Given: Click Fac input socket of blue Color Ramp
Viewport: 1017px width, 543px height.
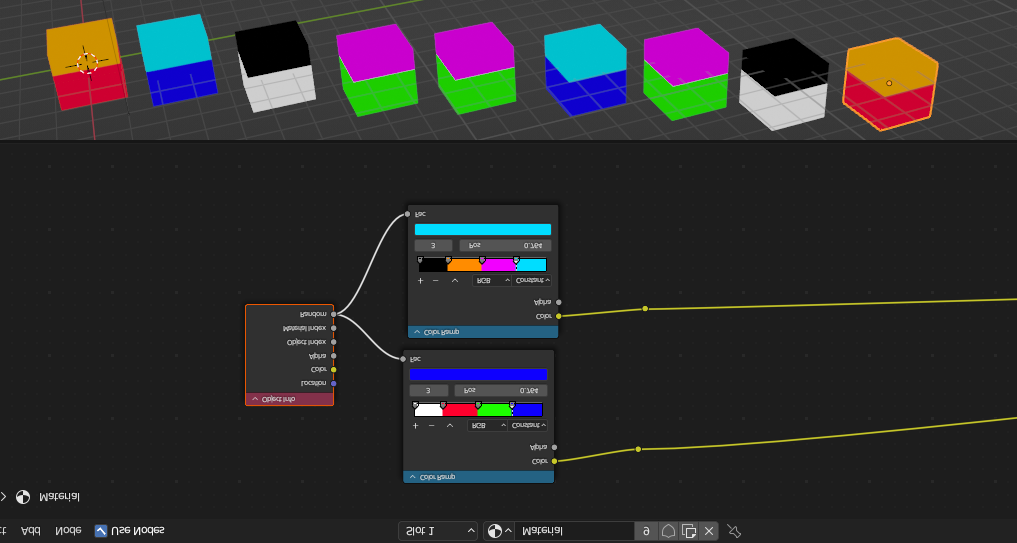Looking at the screenshot, I should pos(403,359).
